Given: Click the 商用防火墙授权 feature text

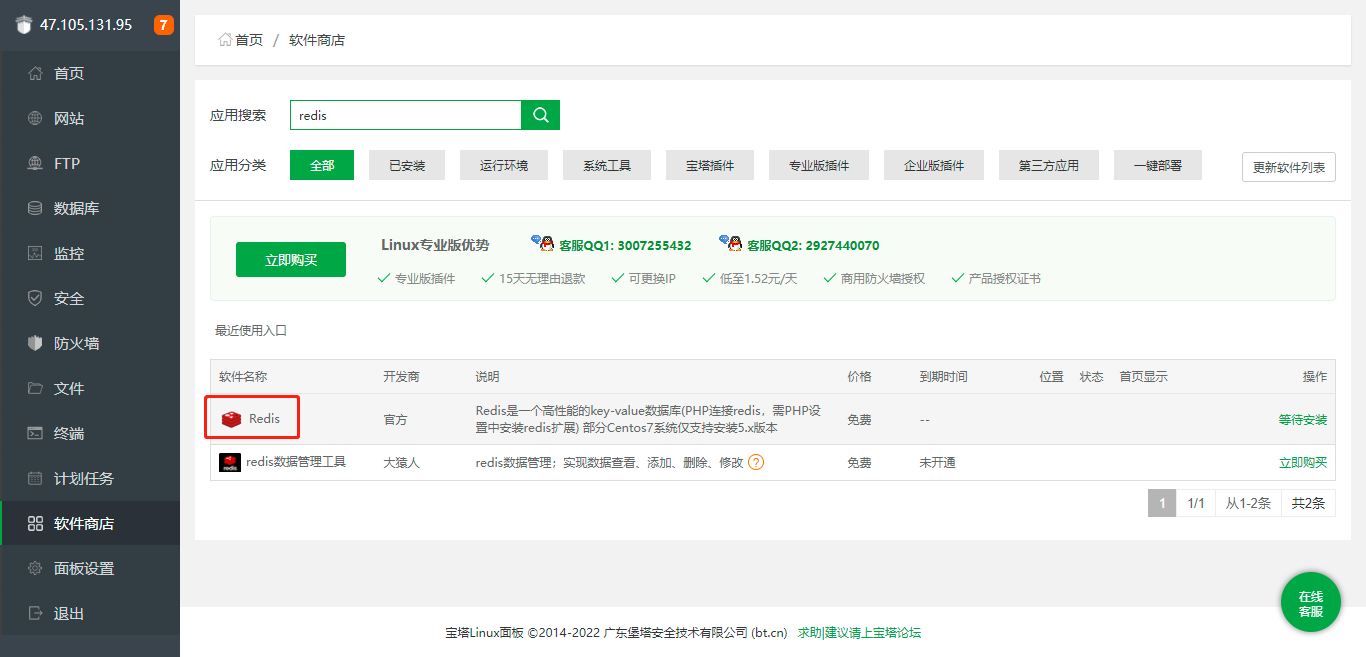Looking at the screenshot, I should pyautogui.click(x=883, y=278).
